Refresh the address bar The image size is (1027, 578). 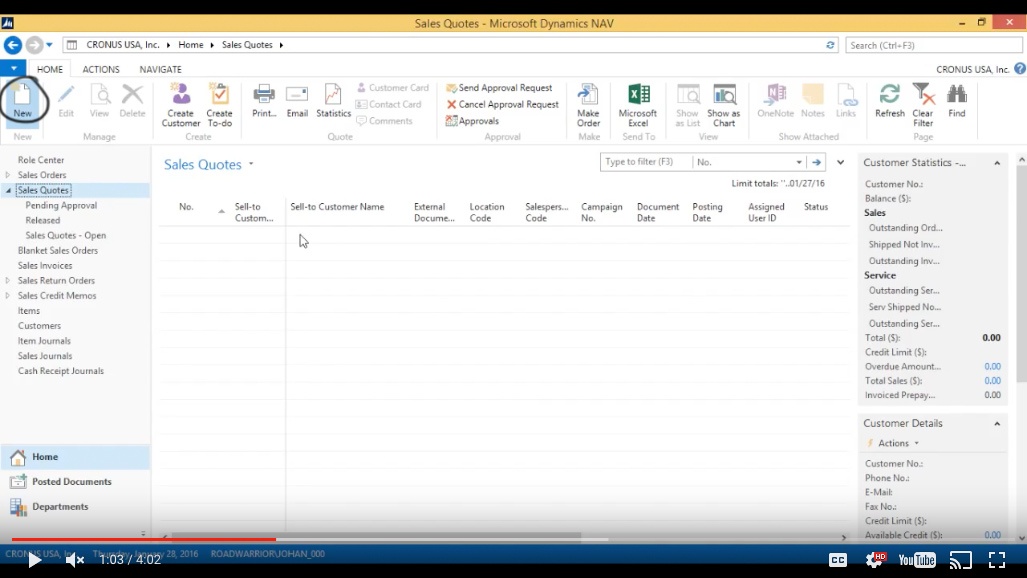coord(830,45)
